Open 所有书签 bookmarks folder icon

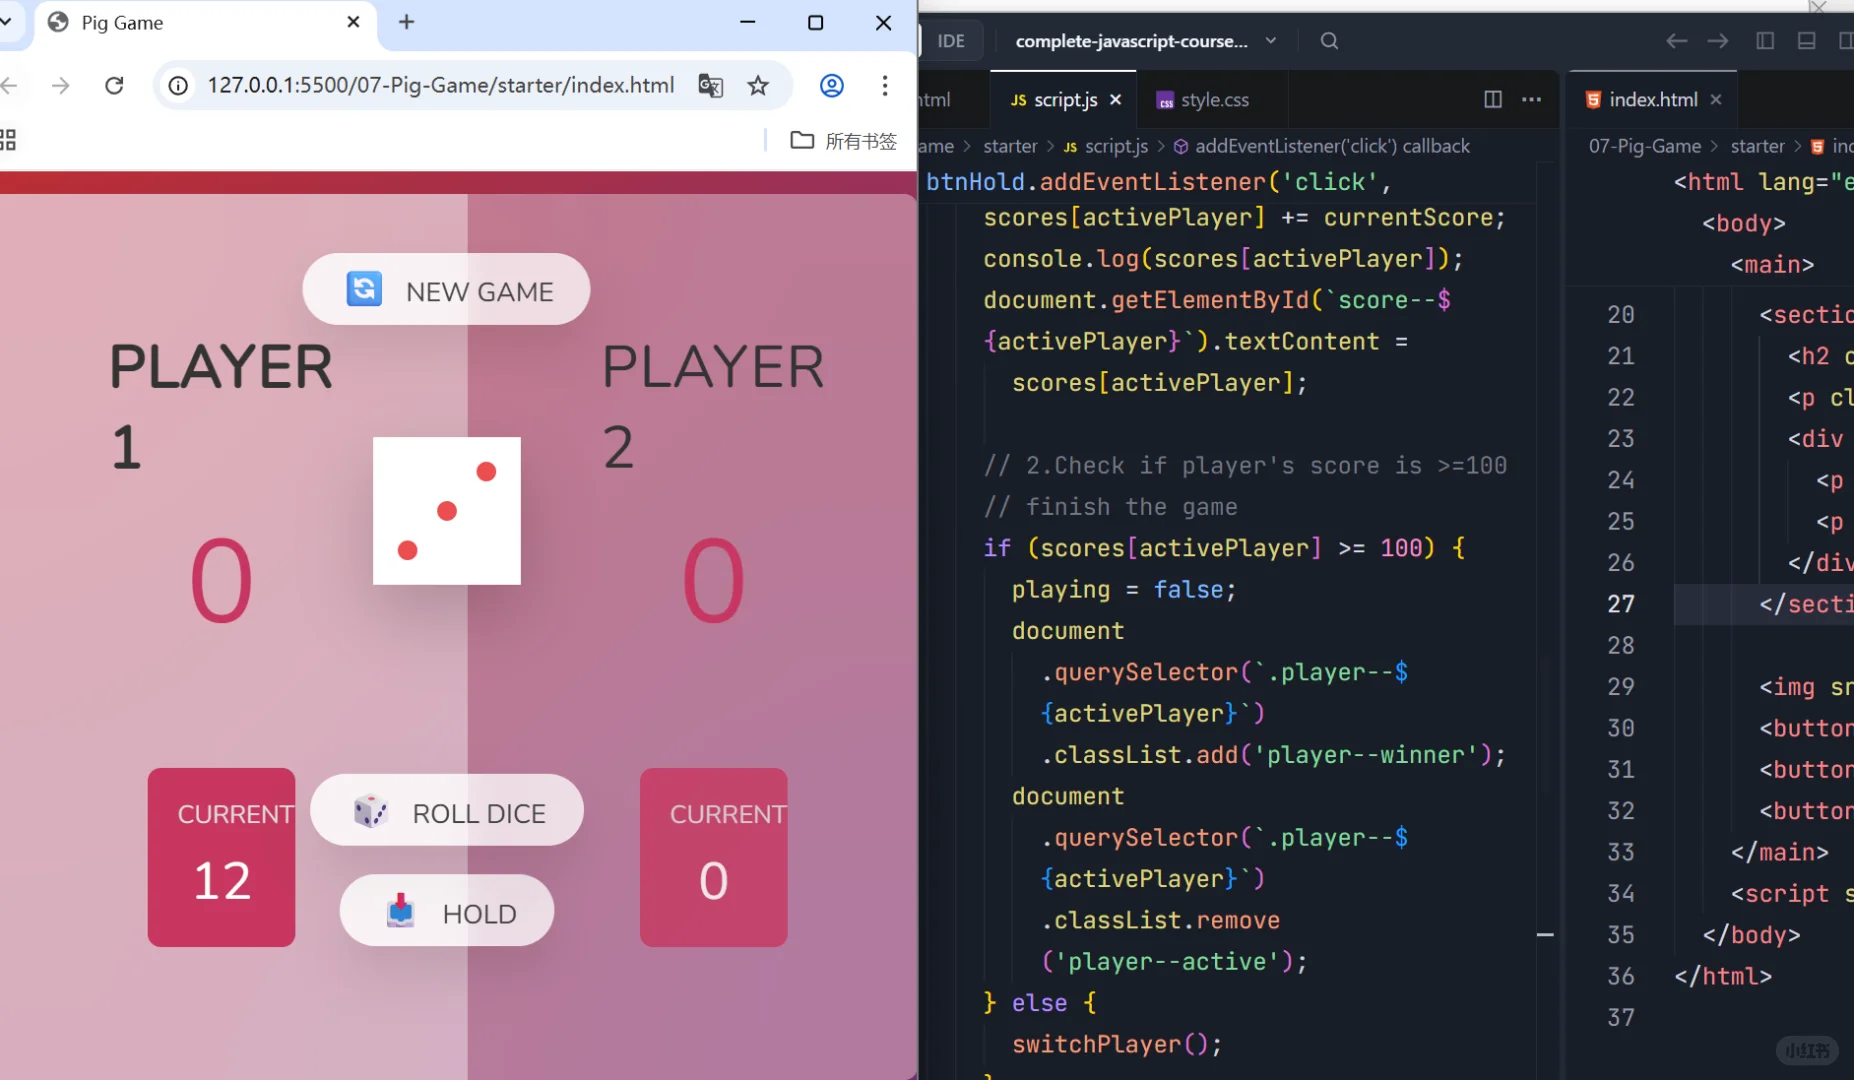pyautogui.click(x=802, y=140)
